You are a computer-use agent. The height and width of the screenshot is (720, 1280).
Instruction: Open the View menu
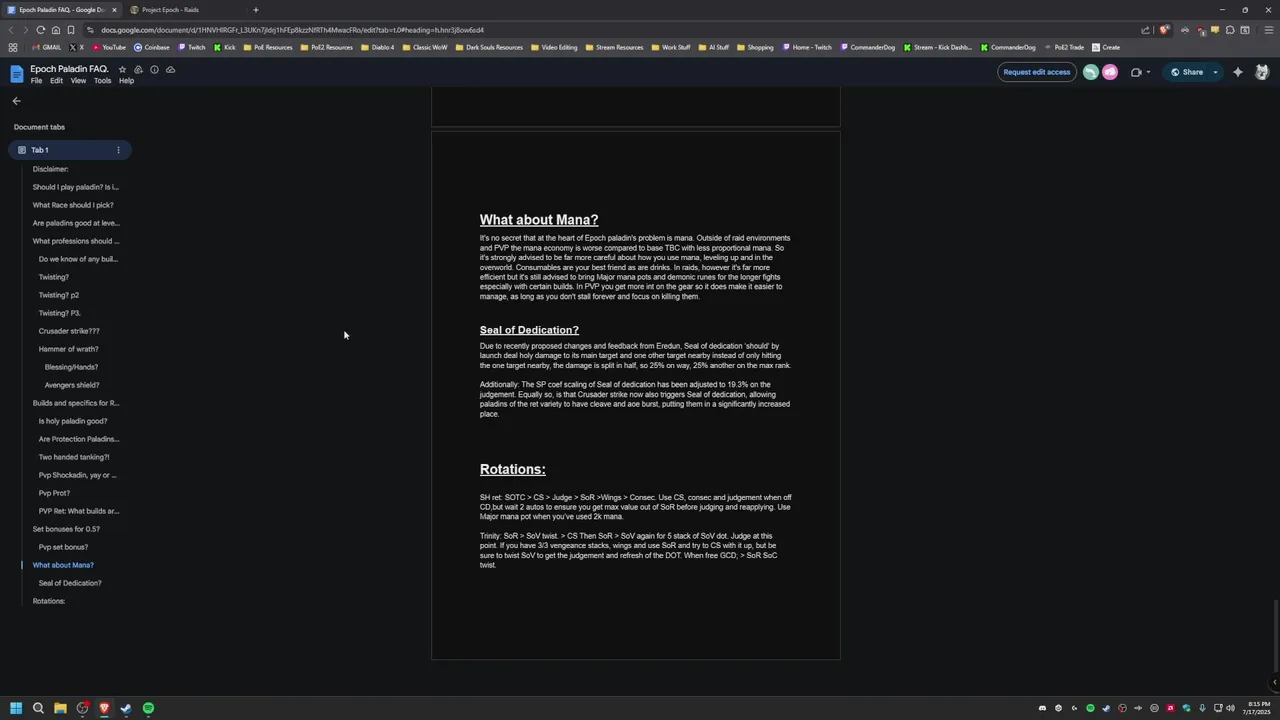tap(78, 81)
